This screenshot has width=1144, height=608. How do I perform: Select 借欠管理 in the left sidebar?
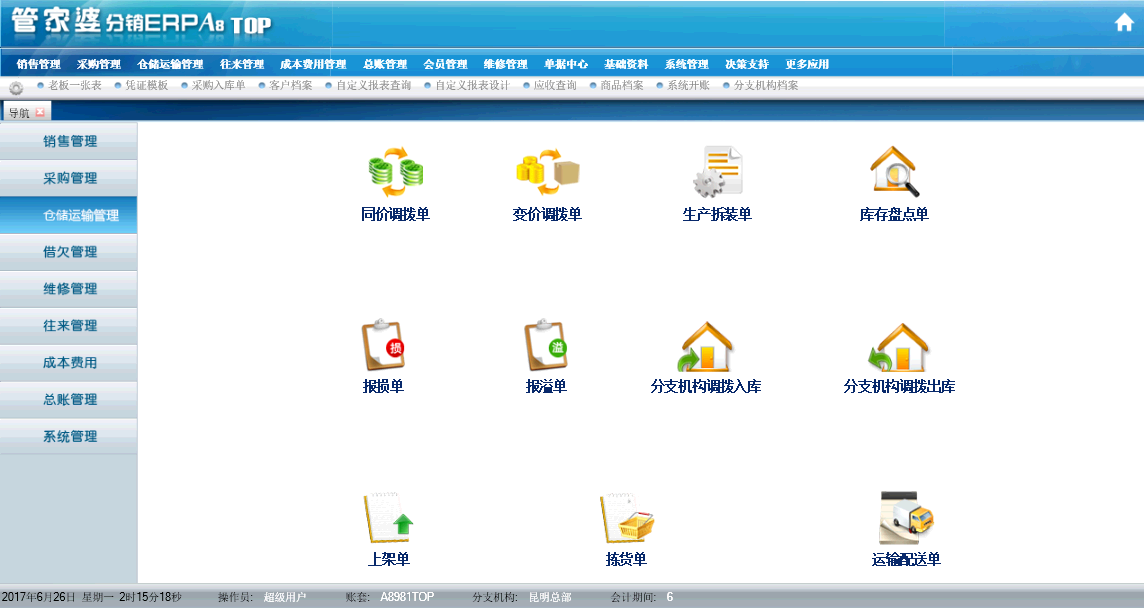click(x=69, y=252)
